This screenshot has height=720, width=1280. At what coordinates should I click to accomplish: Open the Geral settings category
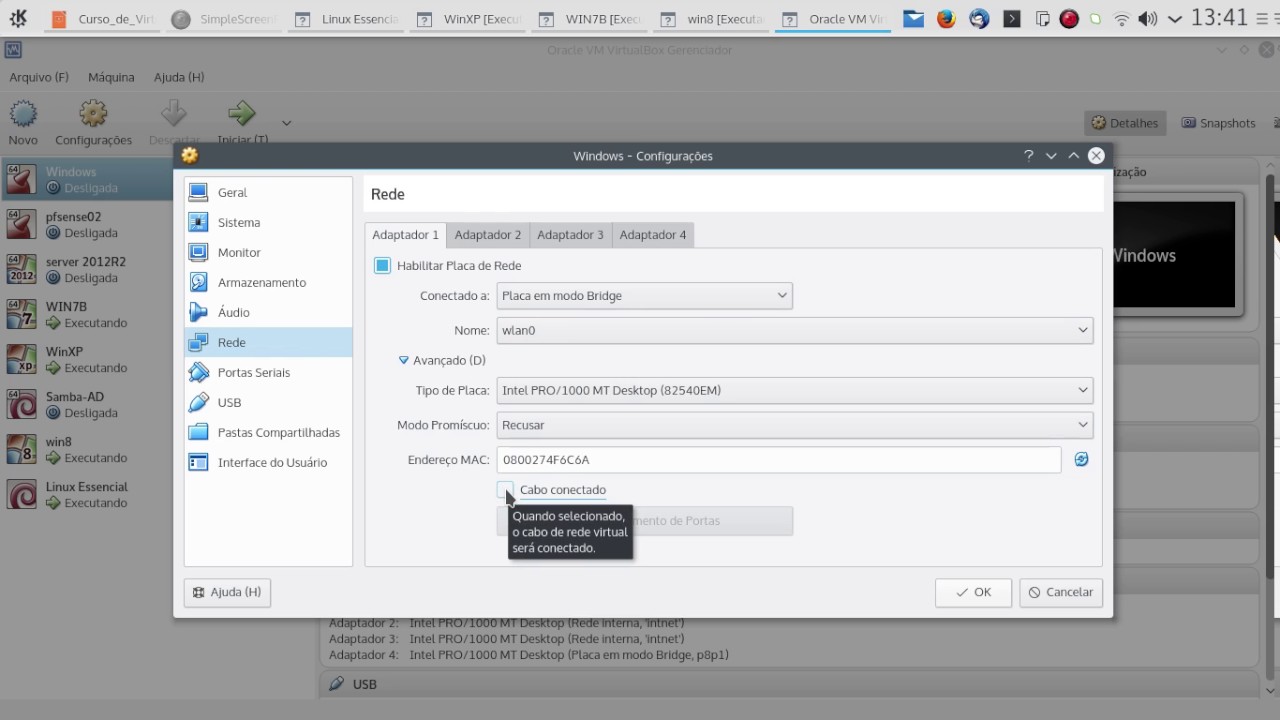pos(268,192)
